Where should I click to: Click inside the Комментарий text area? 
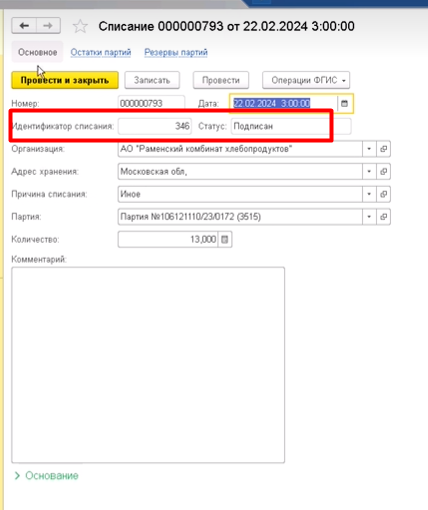click(x=148, y=365)
